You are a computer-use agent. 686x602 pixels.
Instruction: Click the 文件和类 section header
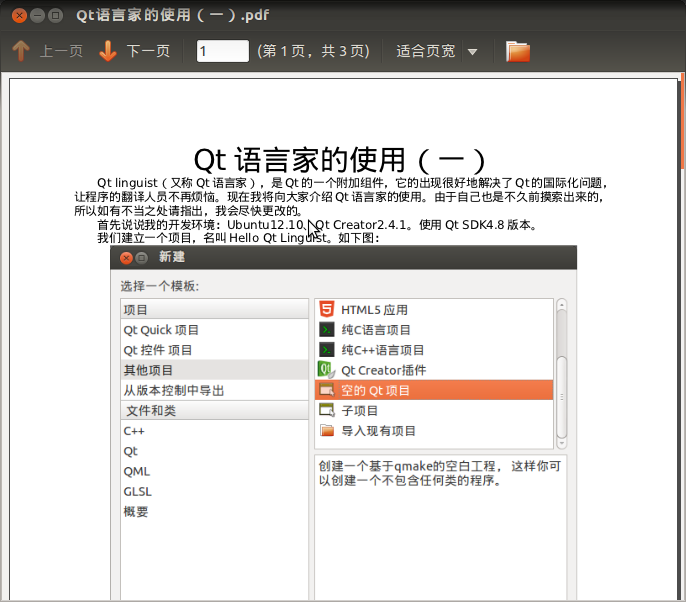click(214, 410)
